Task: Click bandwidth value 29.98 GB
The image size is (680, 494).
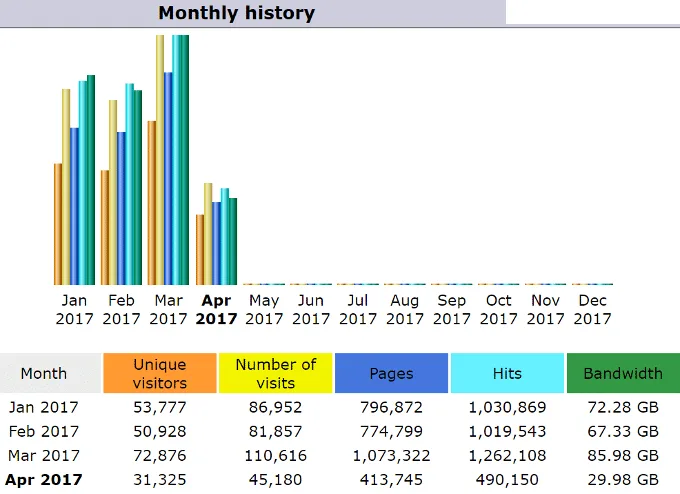Action: pos(623,480)
